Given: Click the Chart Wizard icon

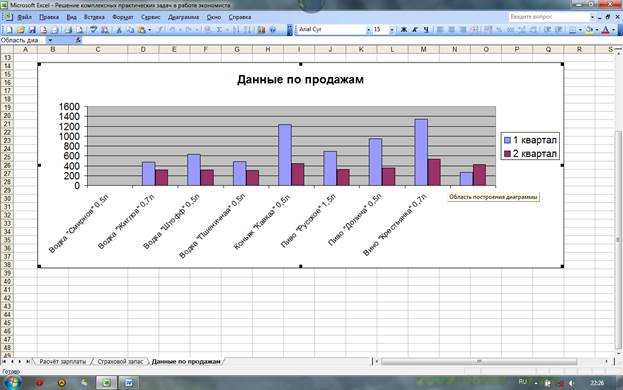Looking at the screenshot, I should [x=261, y=30].
